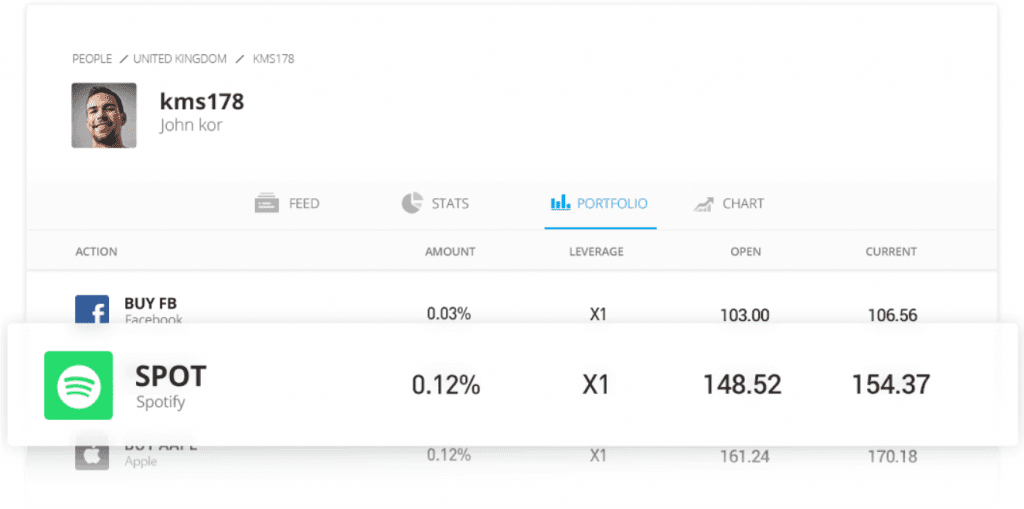1024x509 pixels.
Task: Click Apple open price 161.24
Action: [x=744, y=455]
